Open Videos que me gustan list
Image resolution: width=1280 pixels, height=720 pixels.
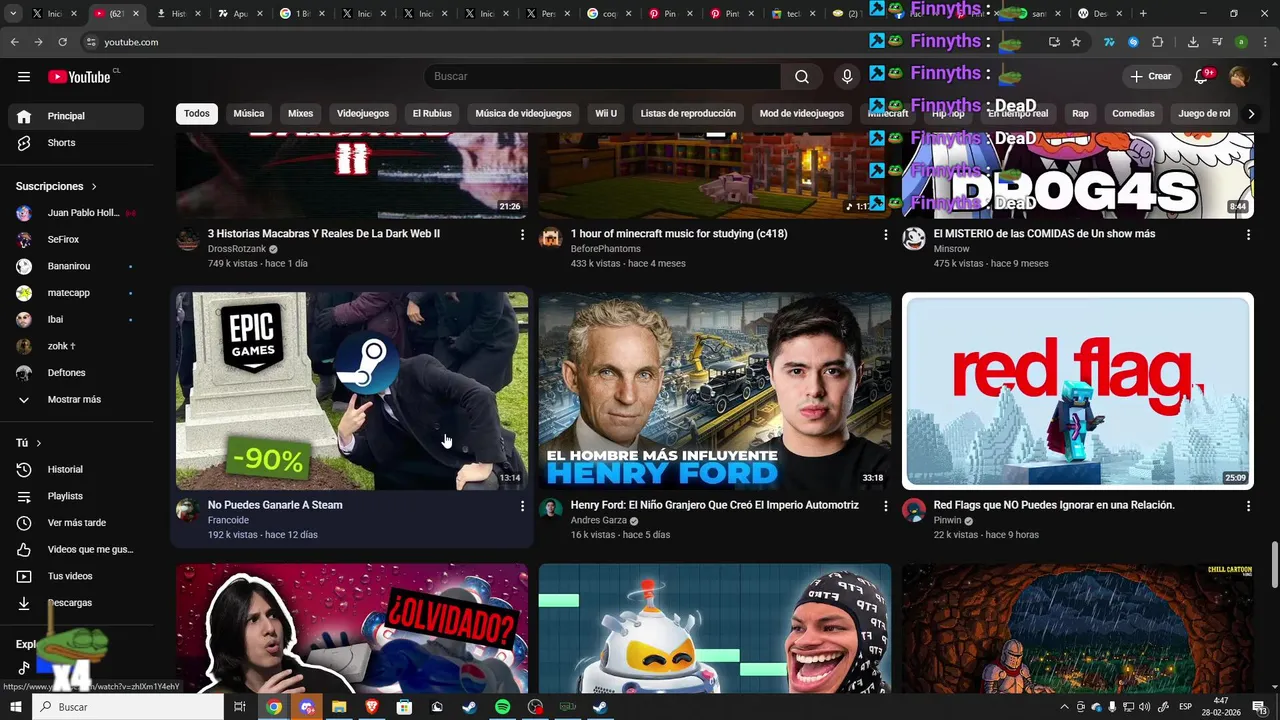click(76, 549)
